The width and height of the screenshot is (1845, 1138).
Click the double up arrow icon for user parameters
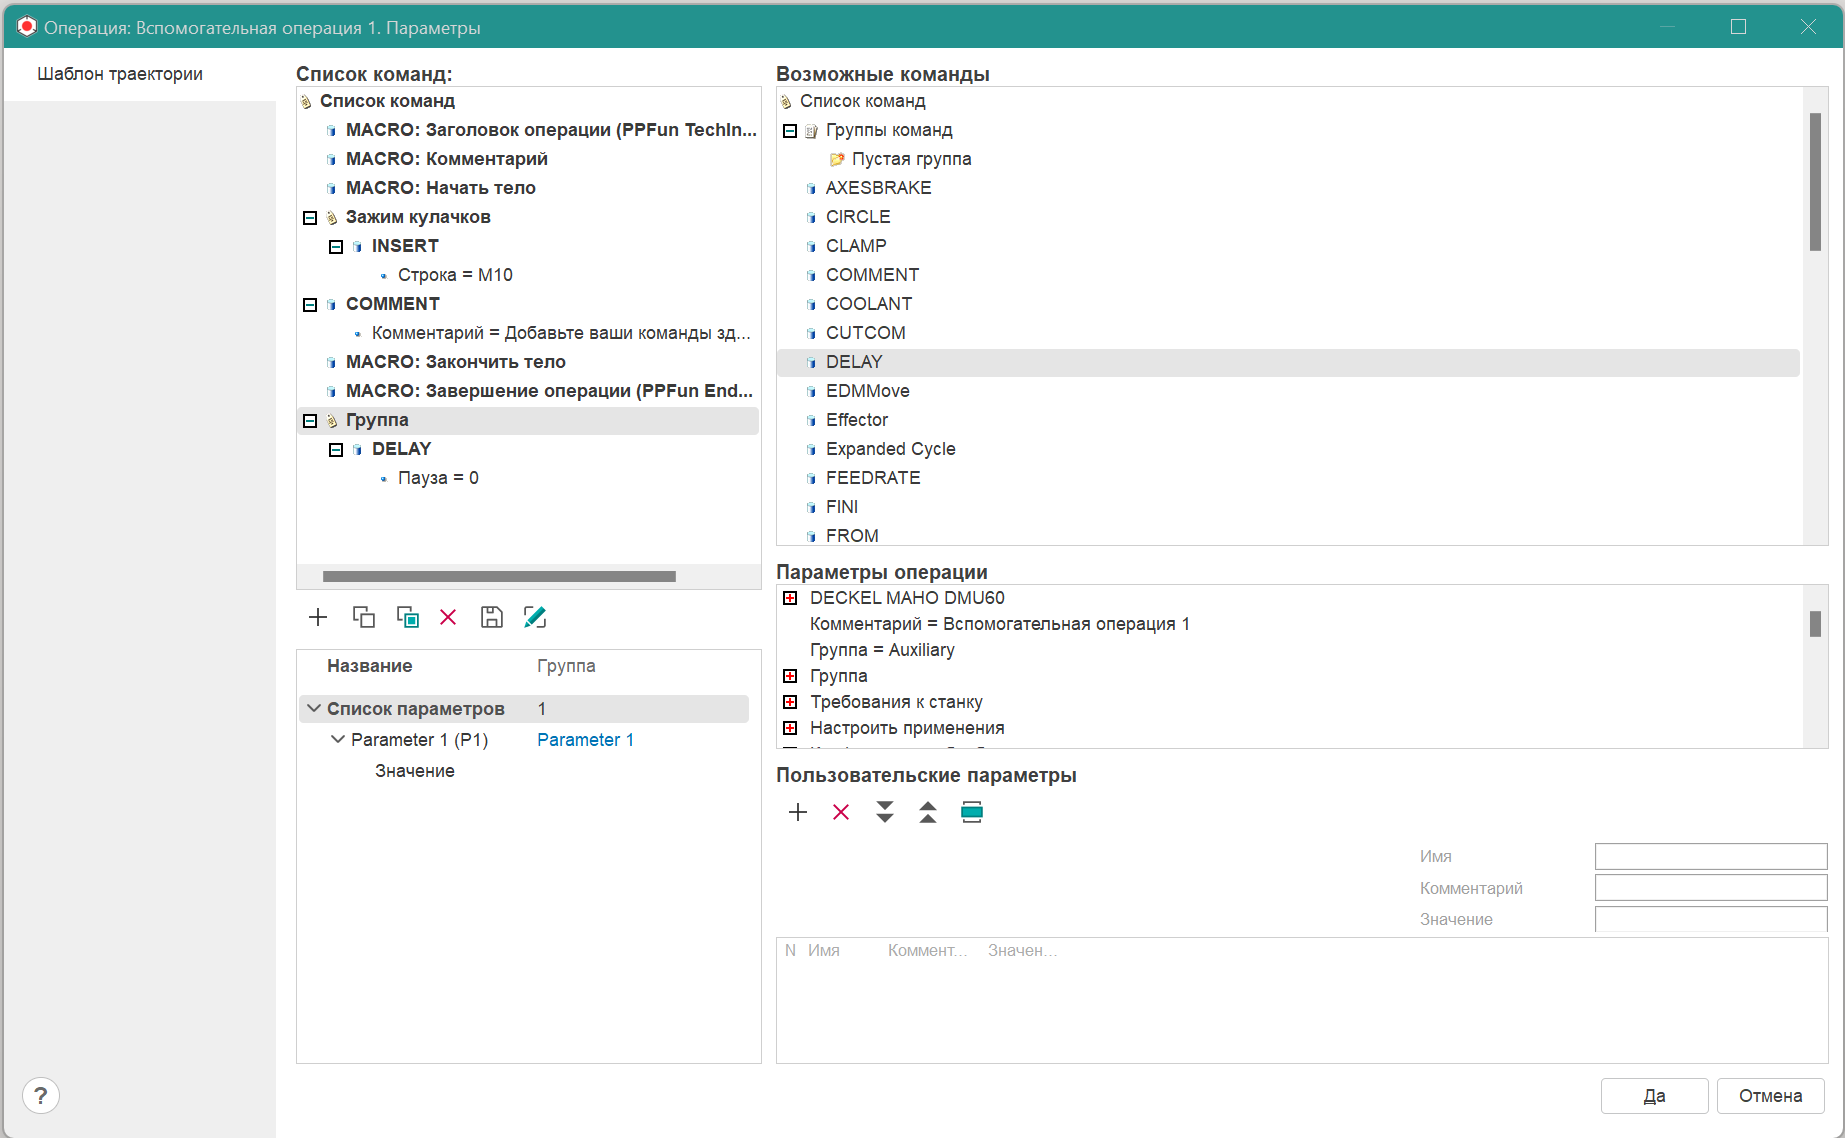928,812
